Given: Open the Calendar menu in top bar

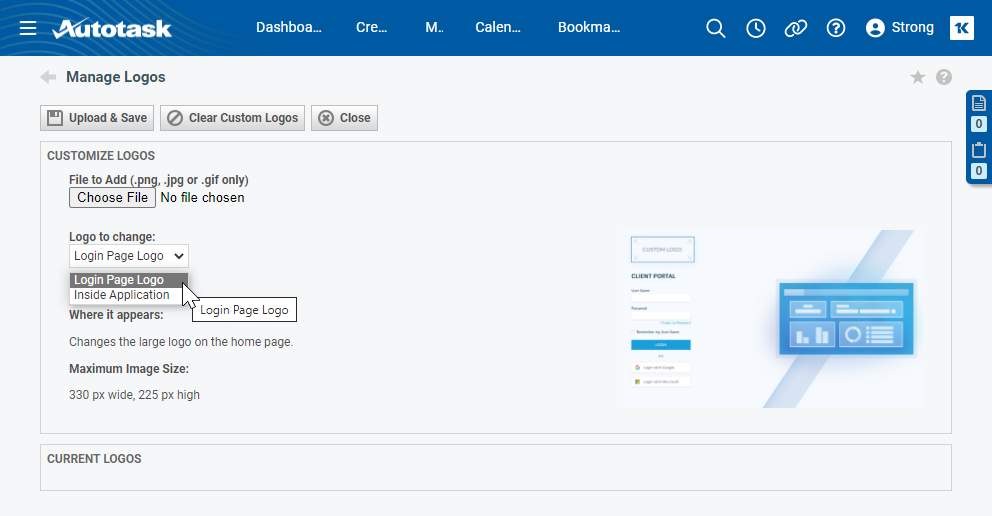Looking at the screenshot, I should tap(498, 28).
